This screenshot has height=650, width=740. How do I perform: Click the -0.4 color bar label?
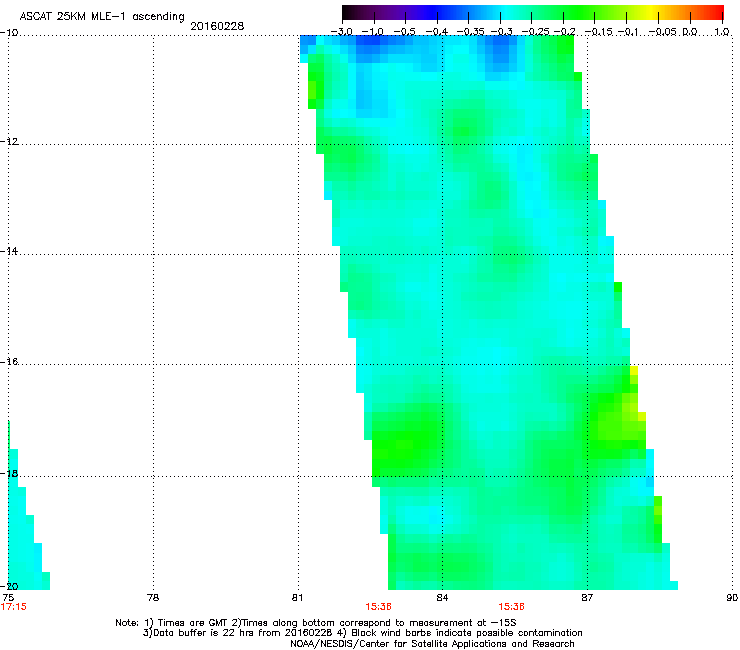(437, 32)
